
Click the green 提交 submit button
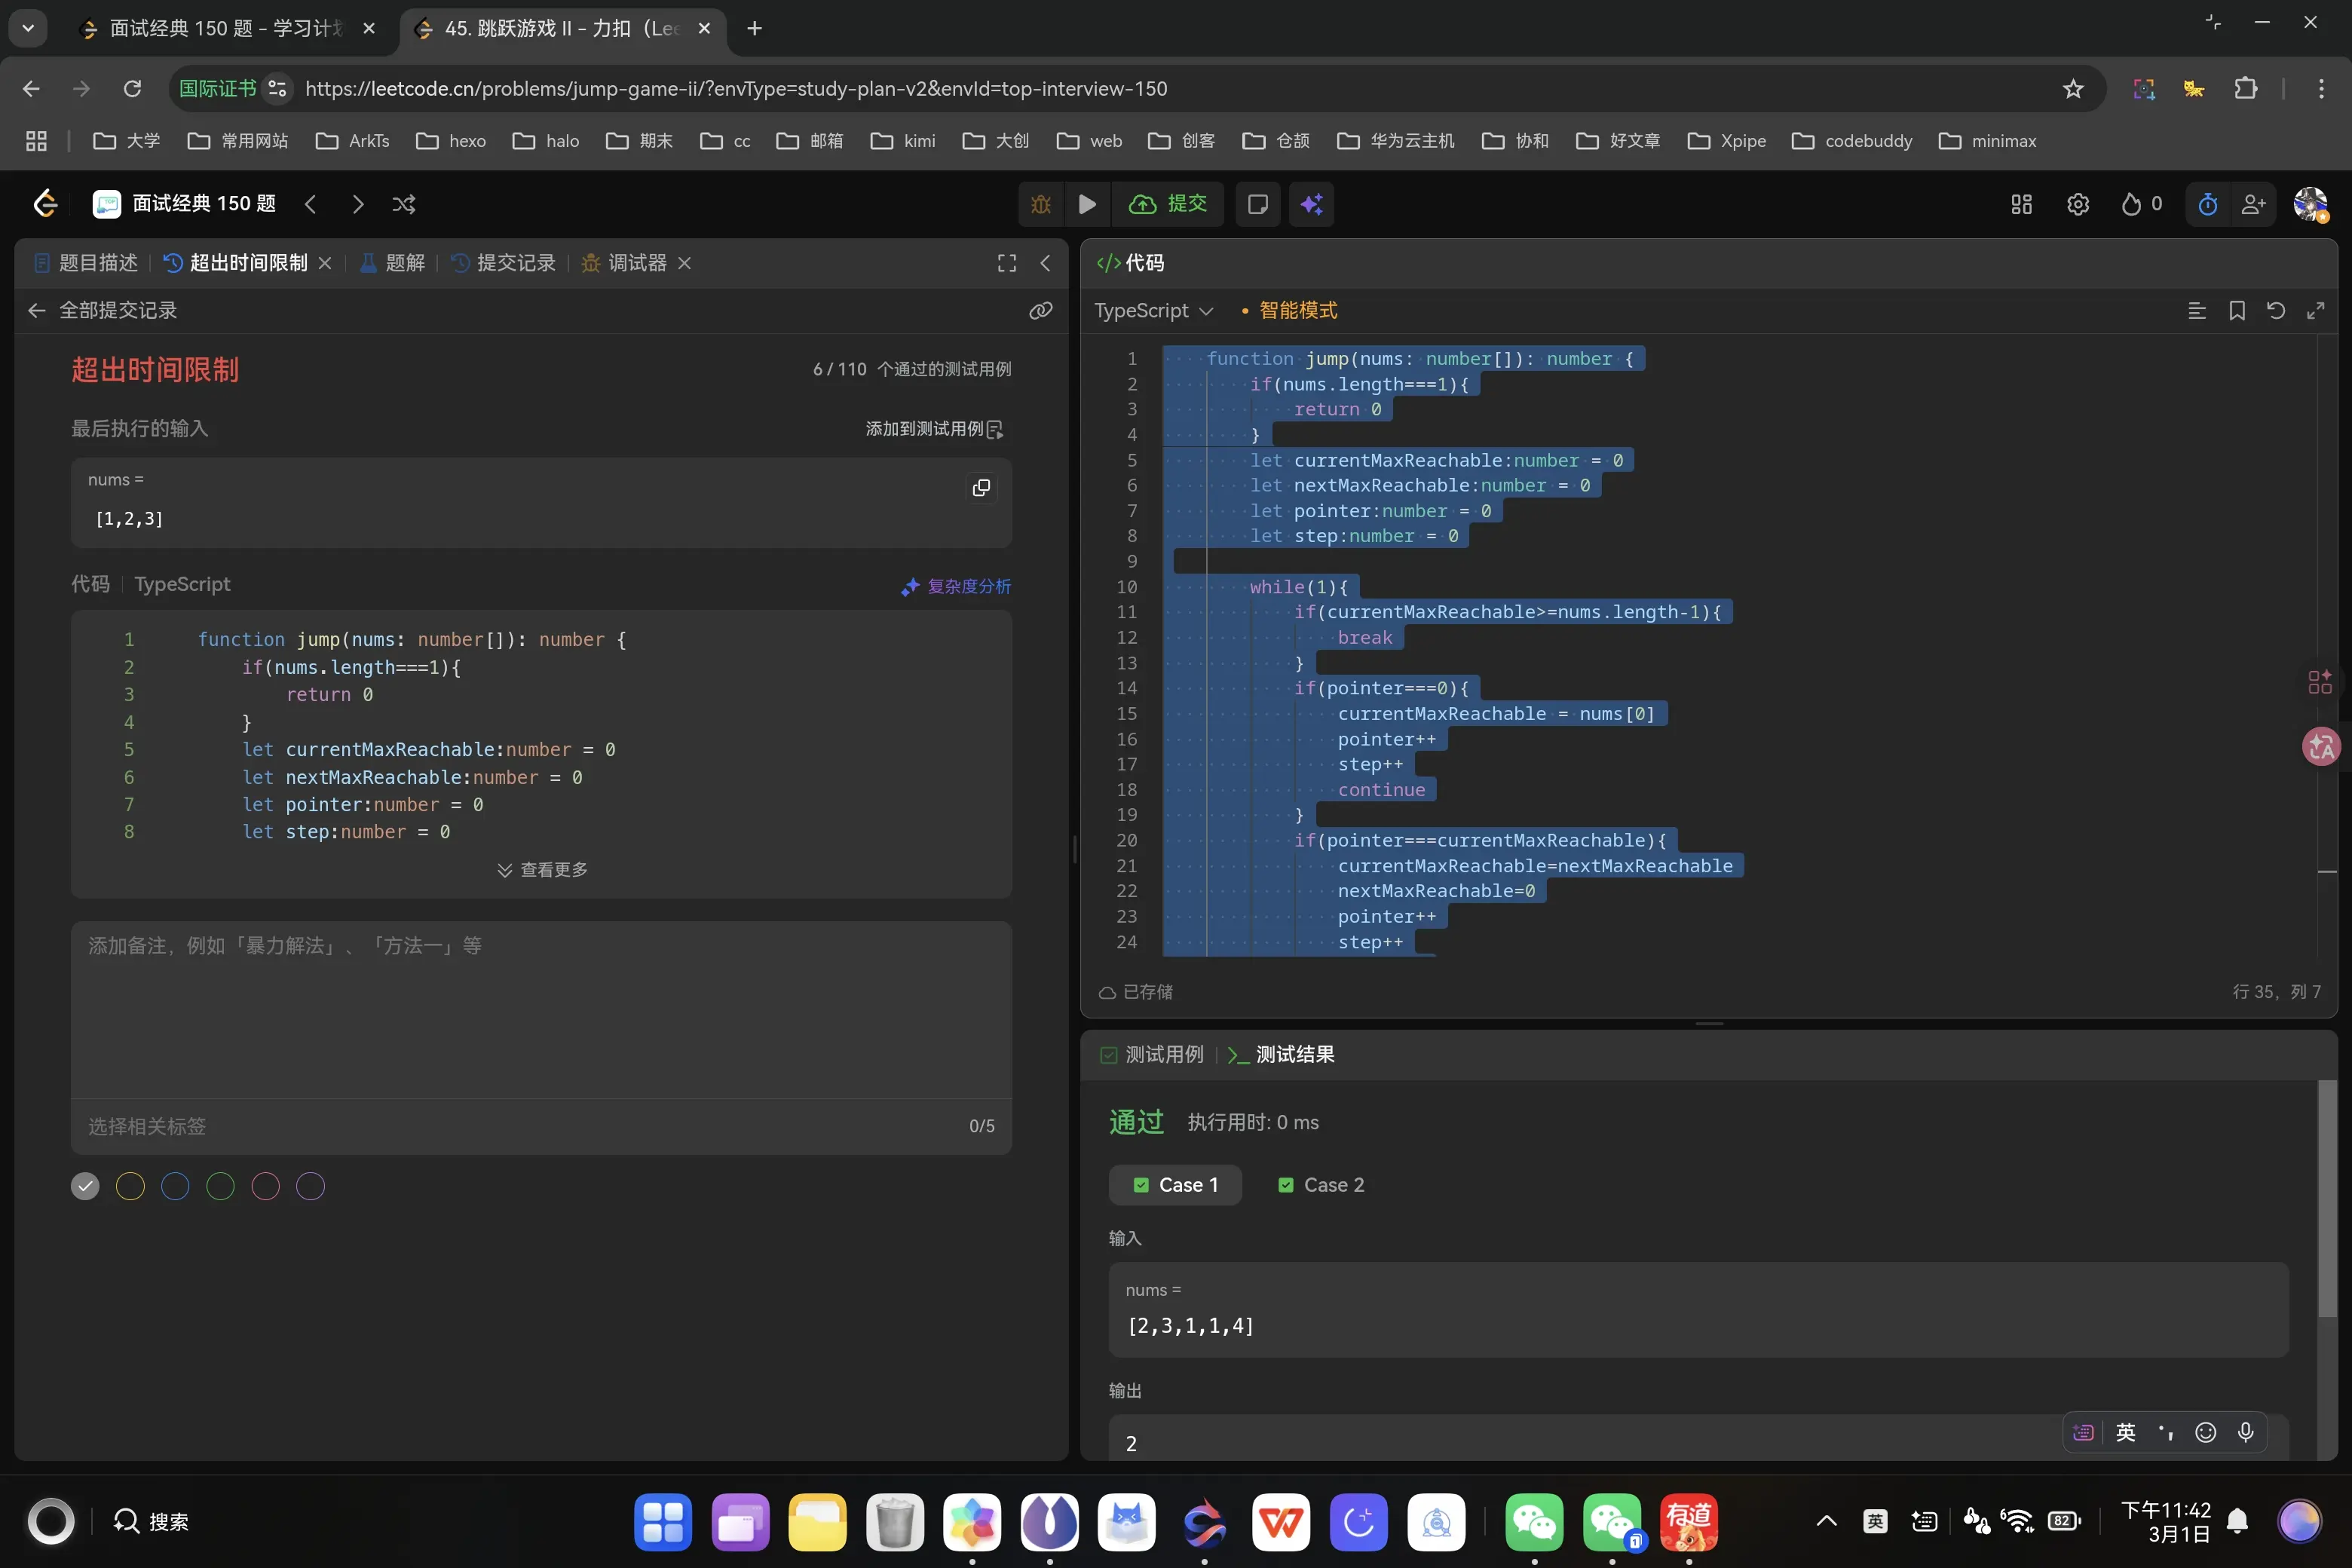click(1168, 204)
